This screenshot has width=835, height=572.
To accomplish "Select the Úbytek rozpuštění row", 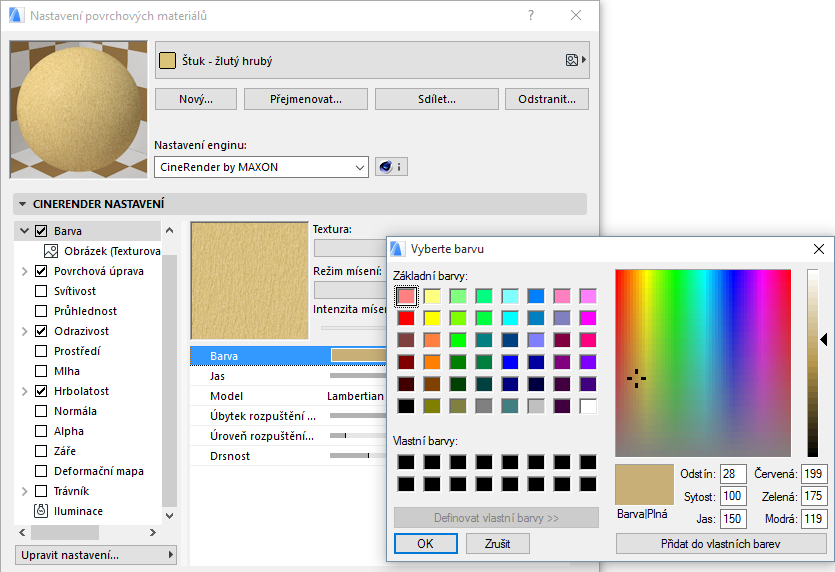I will coord(288,416).
